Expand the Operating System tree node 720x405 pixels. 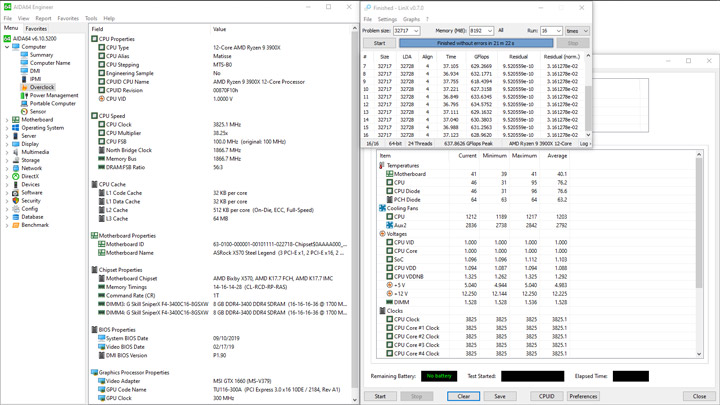pyautogui.click(x=7, y=128)
